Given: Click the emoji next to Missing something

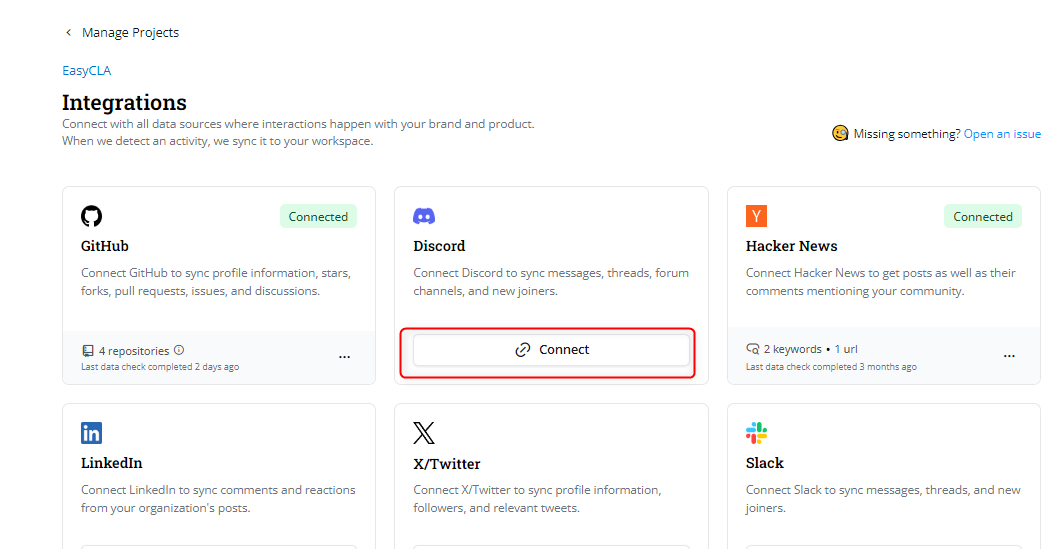Looking at the screenshot, I should [841, 133].
